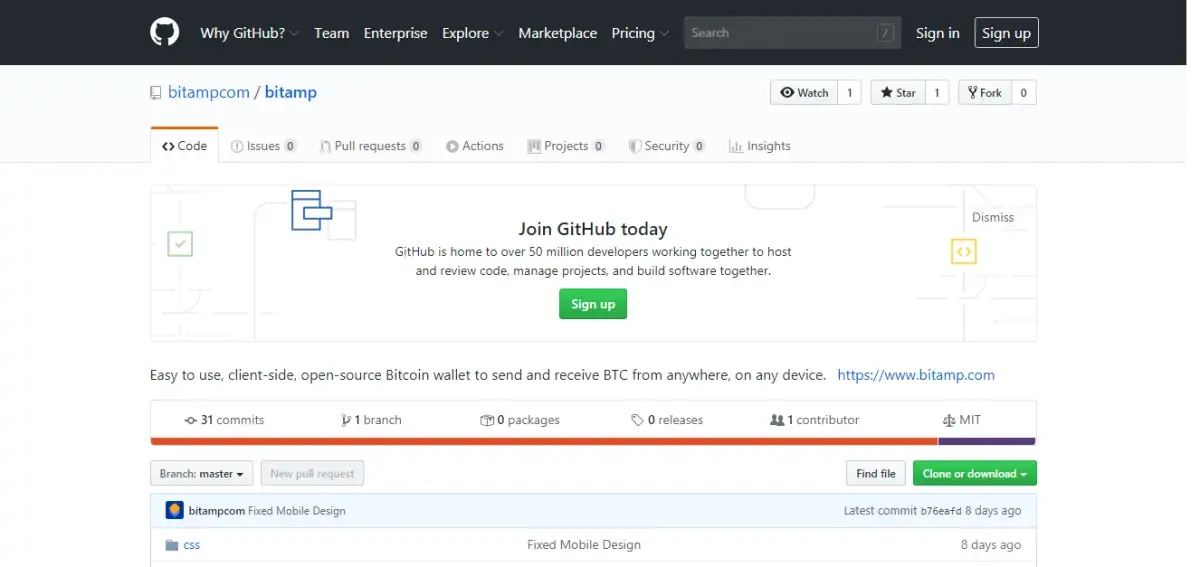Switch to the Issues tab
This screenshot has width=1200, height=567.
pyautogui.click(x=263, y=146)
